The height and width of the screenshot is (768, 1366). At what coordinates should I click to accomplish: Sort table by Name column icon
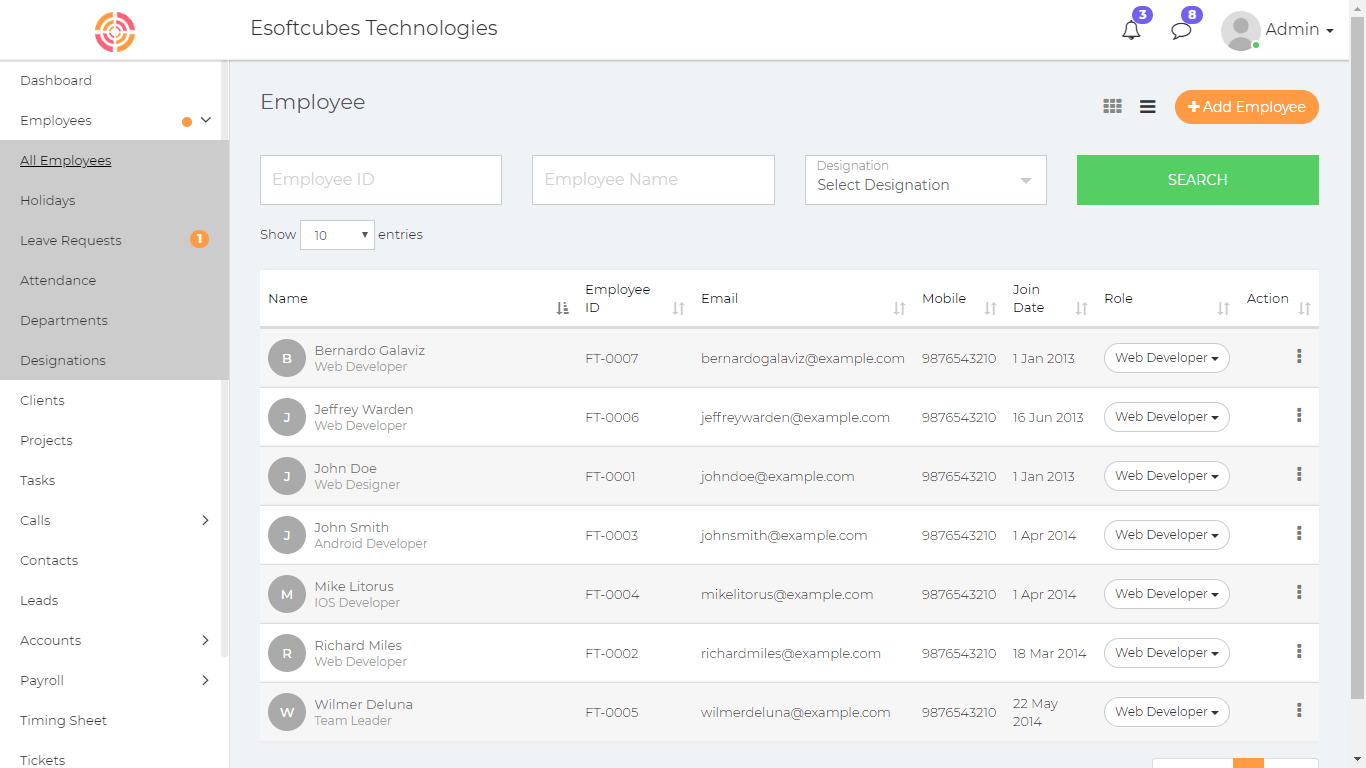click(562, 308)
